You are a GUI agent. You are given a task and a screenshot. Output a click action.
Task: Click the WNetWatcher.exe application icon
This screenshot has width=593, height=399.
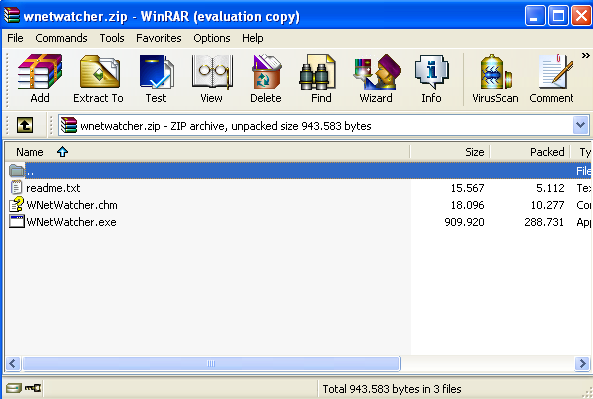click(x=17, y=222)
